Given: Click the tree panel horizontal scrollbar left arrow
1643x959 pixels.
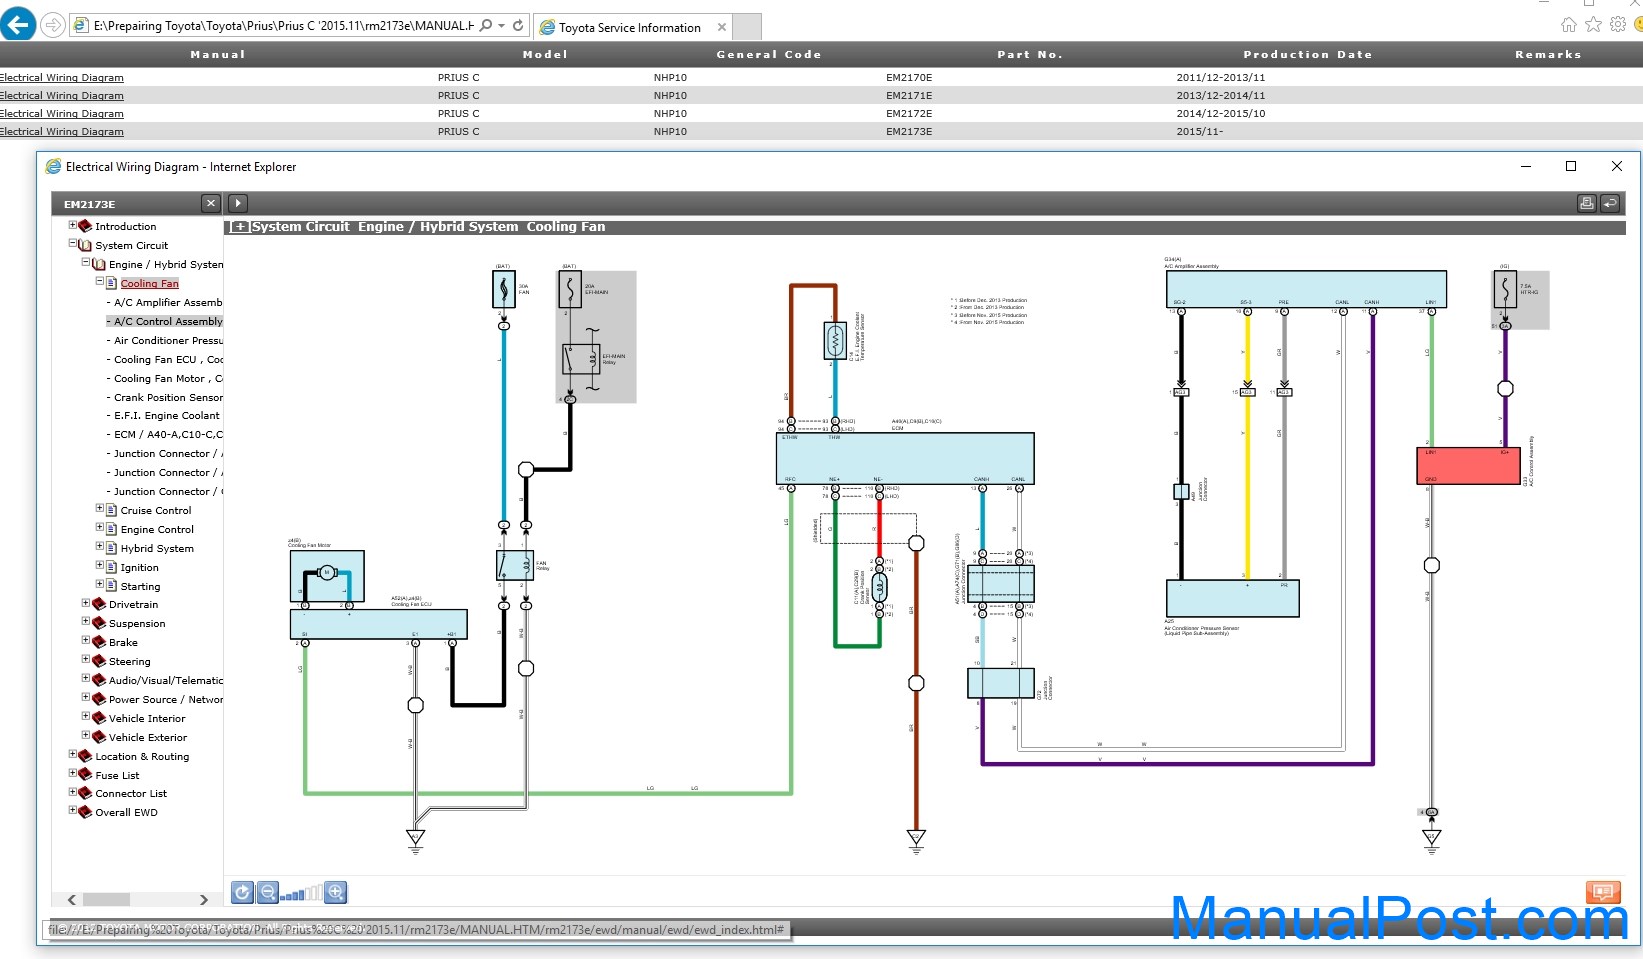Looking at the screenshot, I should click(71, 899).
